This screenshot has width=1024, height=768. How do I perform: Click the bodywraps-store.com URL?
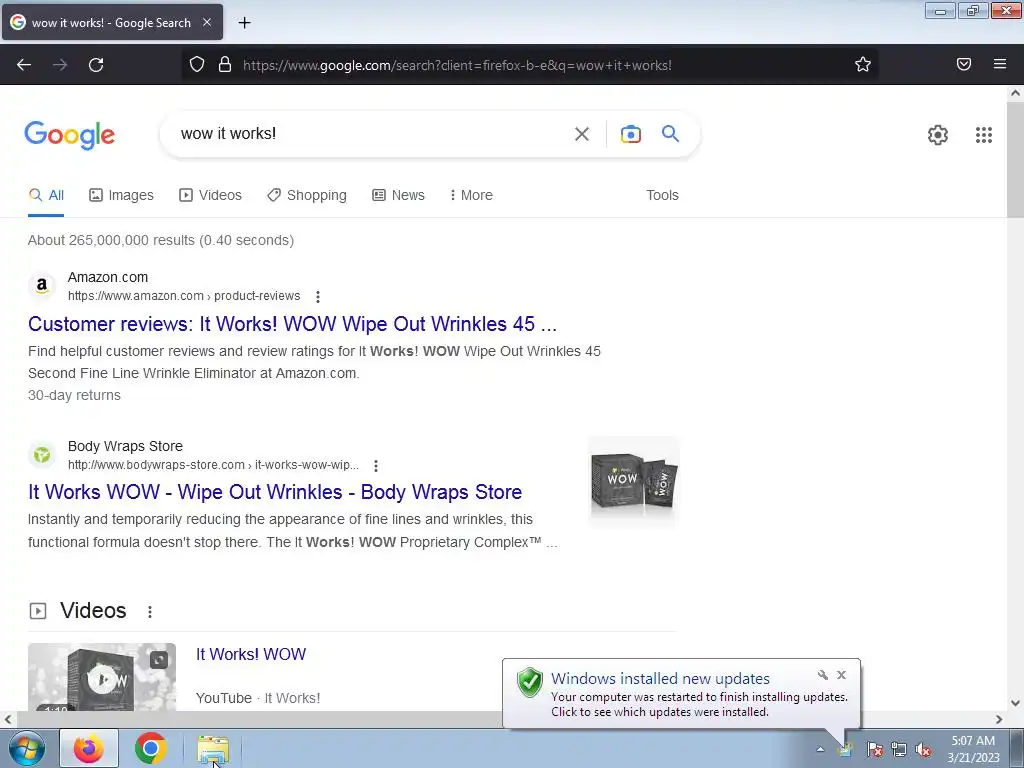point(214,465)
